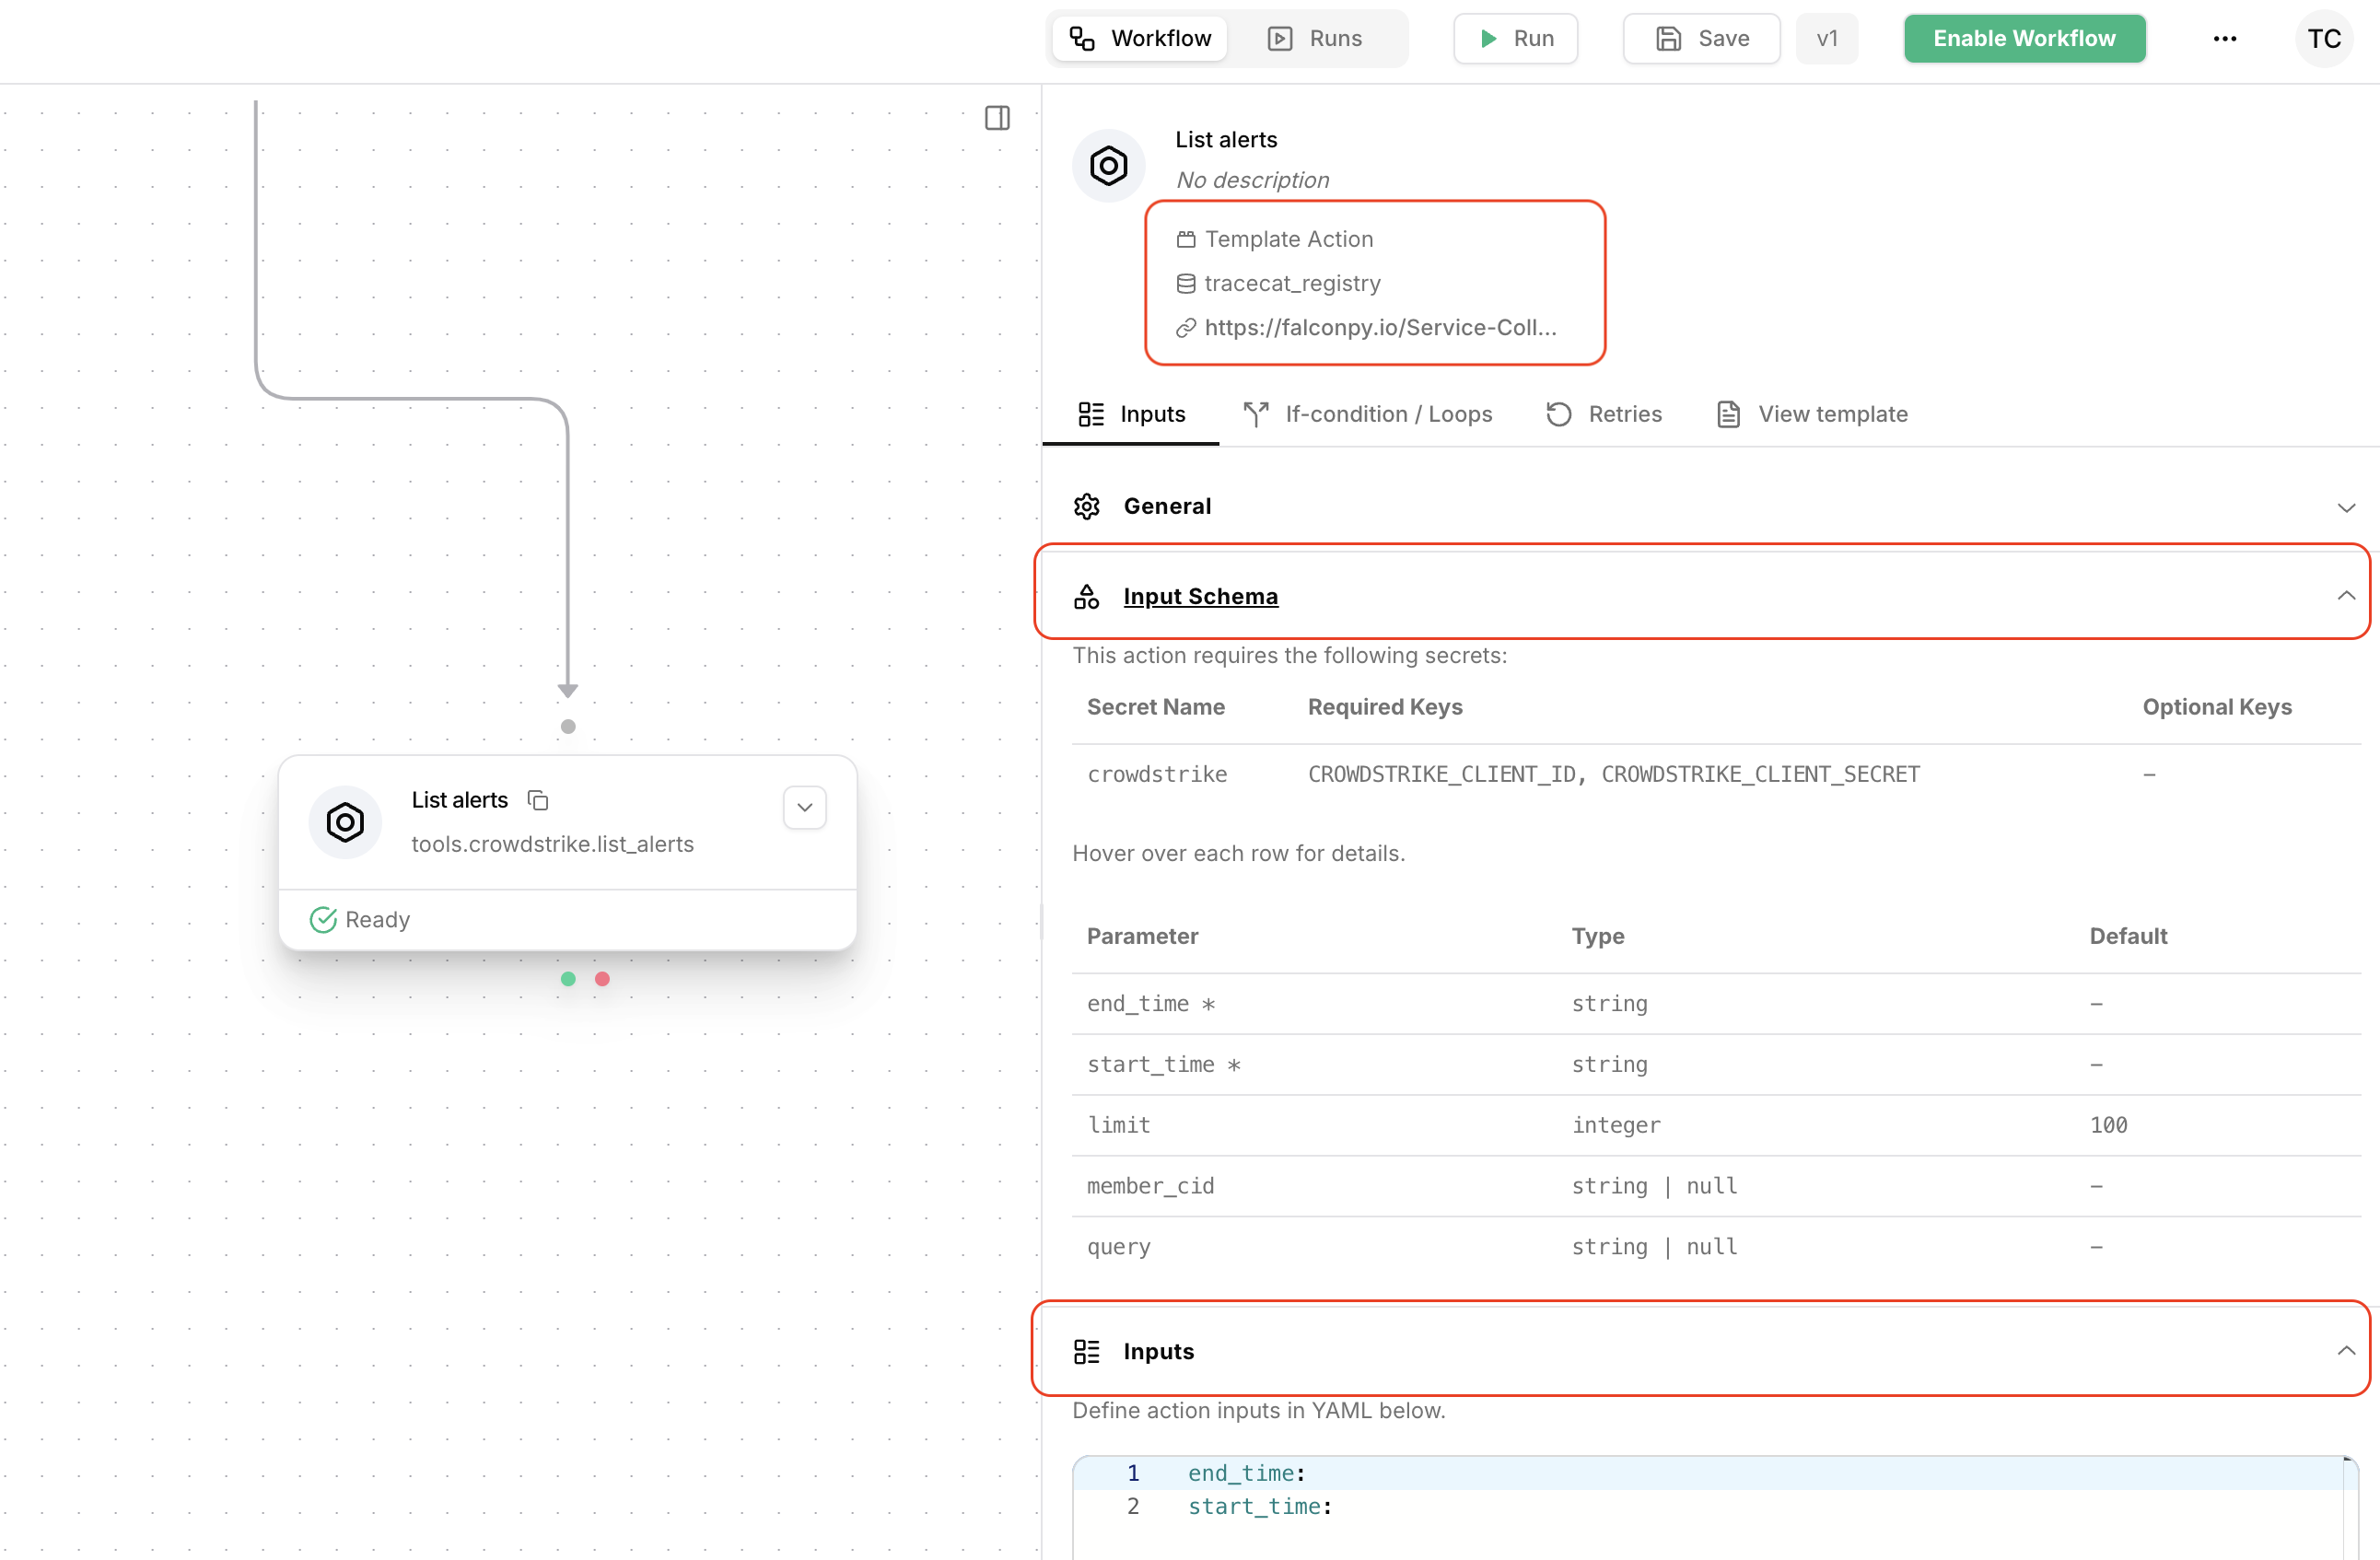Viewport: 2380px width, 1560px height.
Task: Click the CrowdStrike hexagon icon in panel header
Action: (x=1108, y=165)
